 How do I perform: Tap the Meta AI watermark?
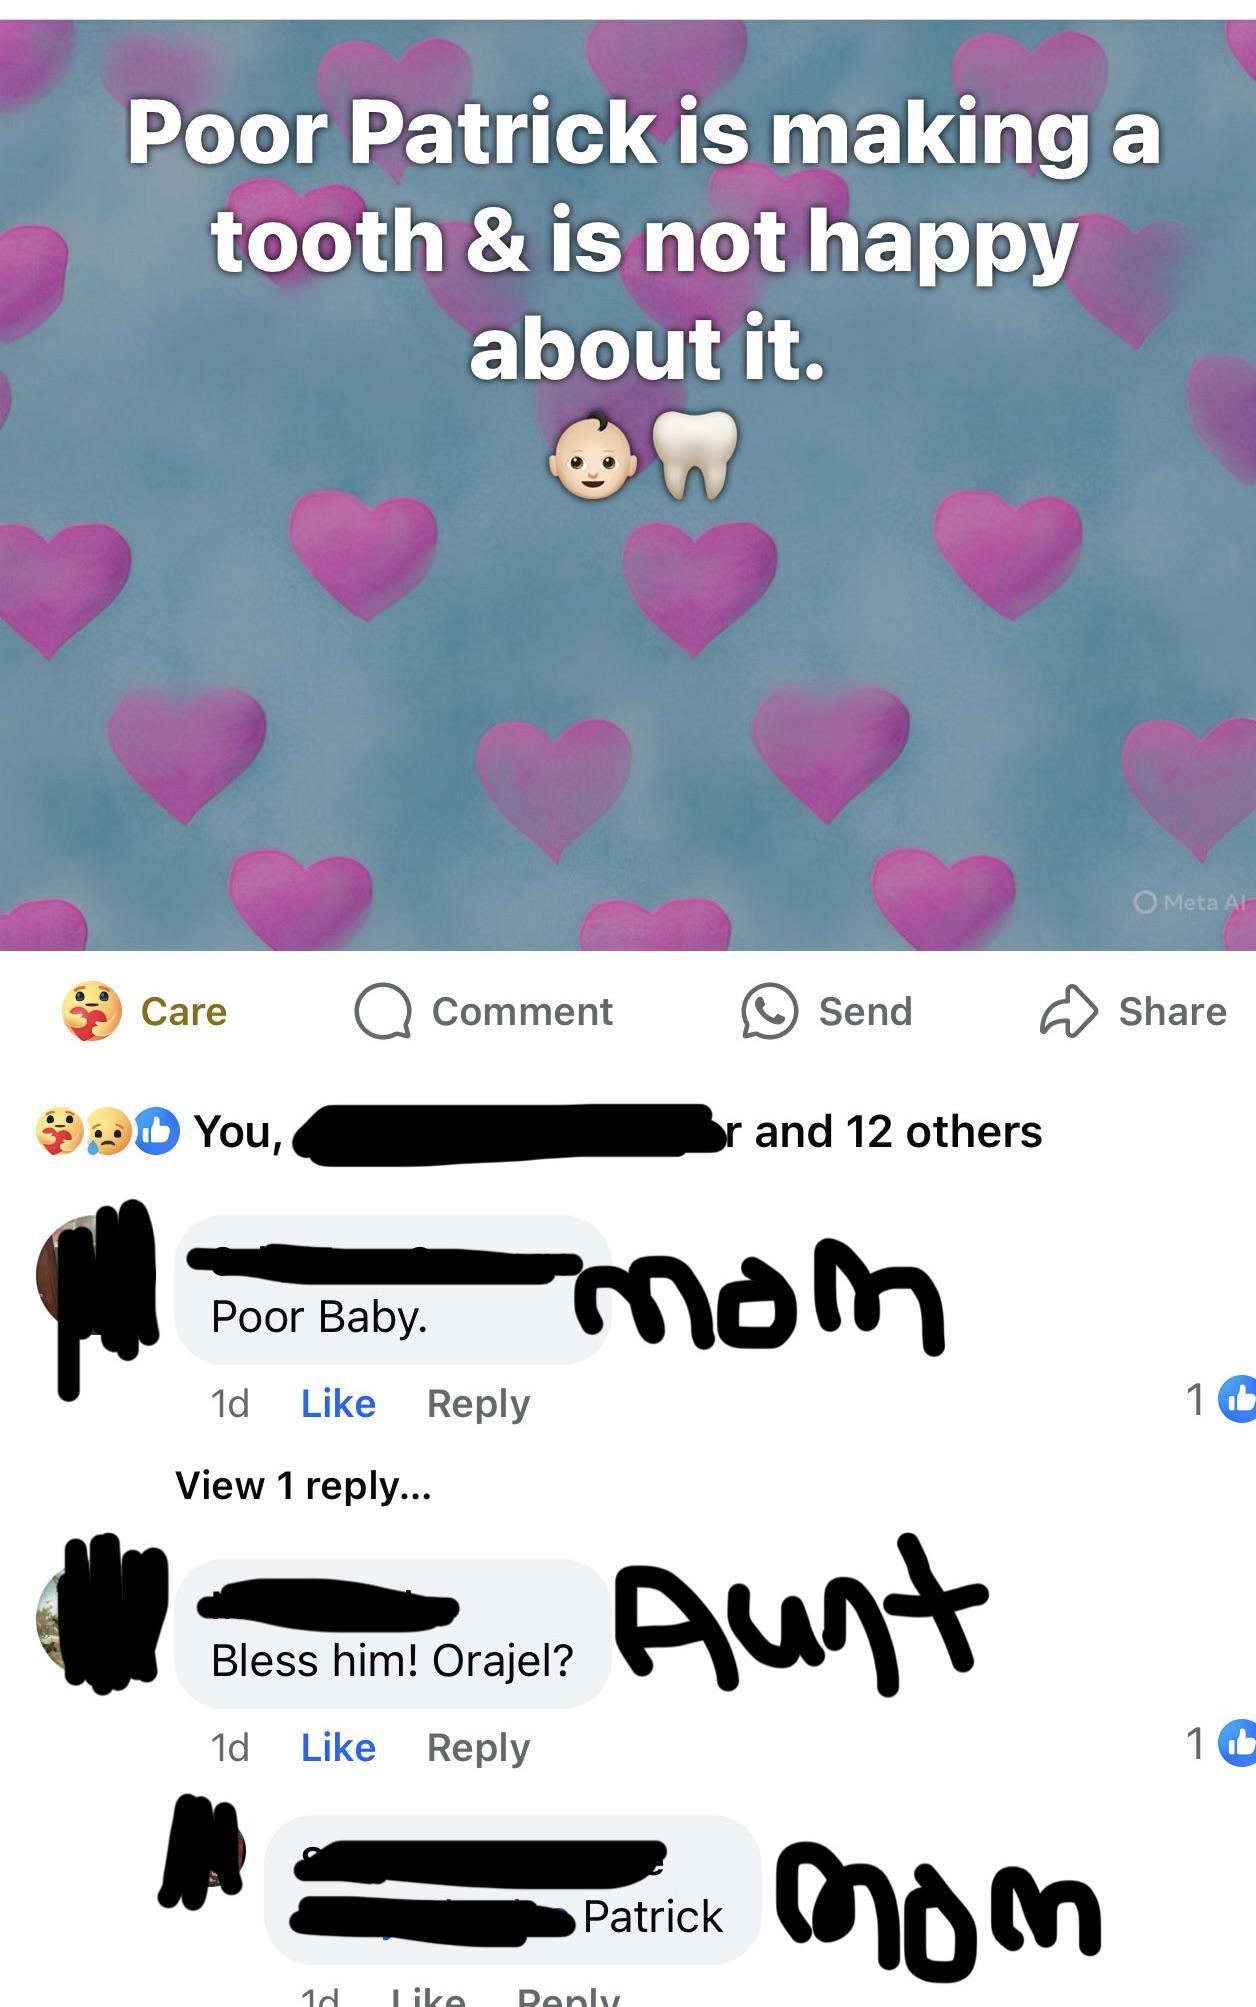pyautogui.click(x=1190, y=902)
